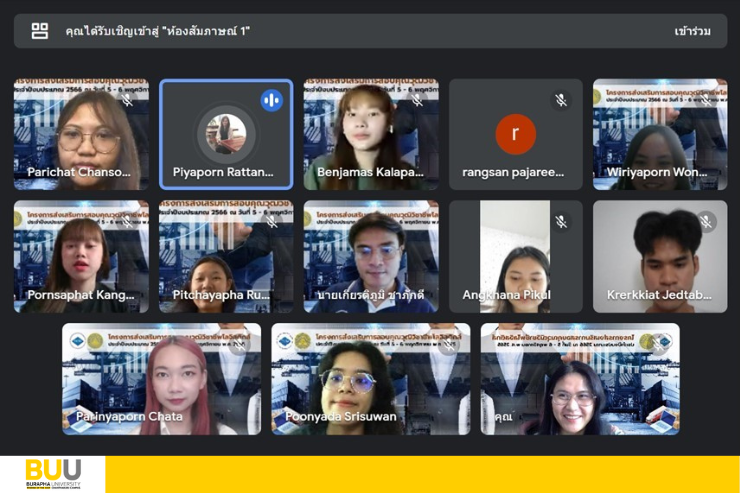Select Paninyaporn Chata's video tile
Image resolution: width=740 pixels, height=493 pixels.
(161, 378)
